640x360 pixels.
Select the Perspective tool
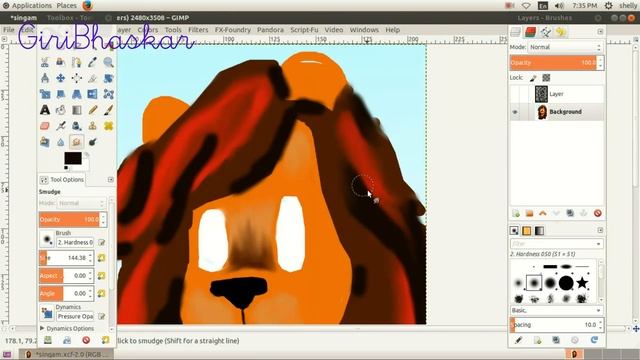point(77,94)
